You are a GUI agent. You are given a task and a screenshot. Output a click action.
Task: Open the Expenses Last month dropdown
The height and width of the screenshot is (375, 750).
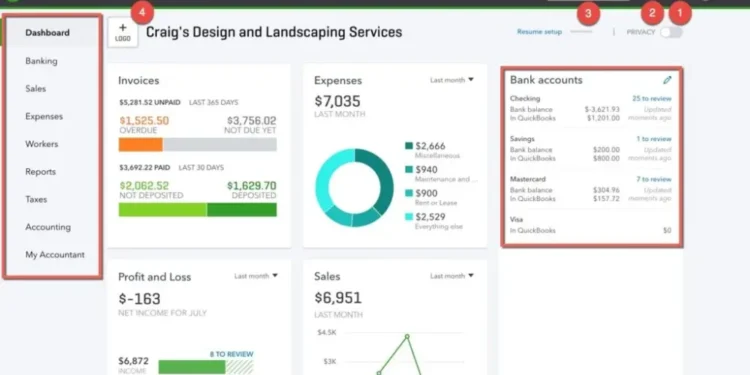[x=452, y=80]
